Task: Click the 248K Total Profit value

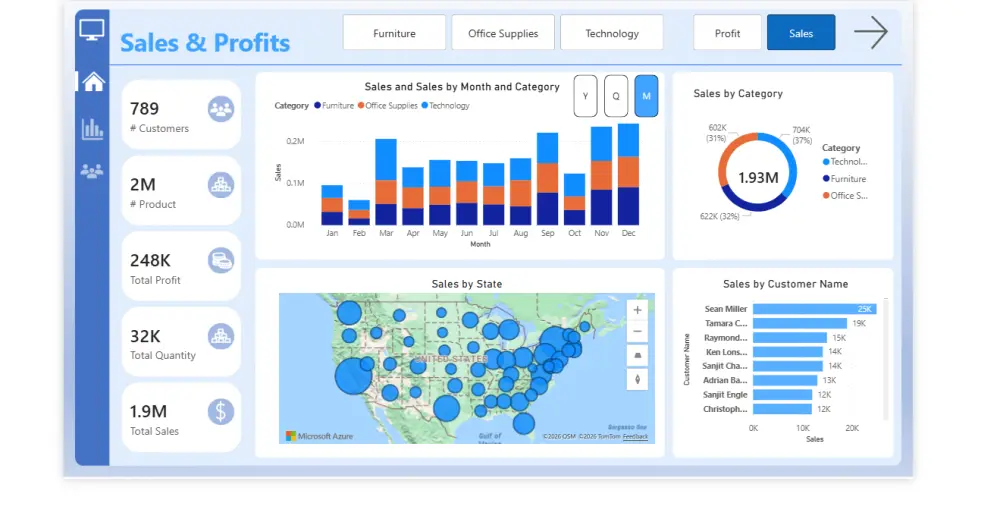Action: (x=151, y=261)
